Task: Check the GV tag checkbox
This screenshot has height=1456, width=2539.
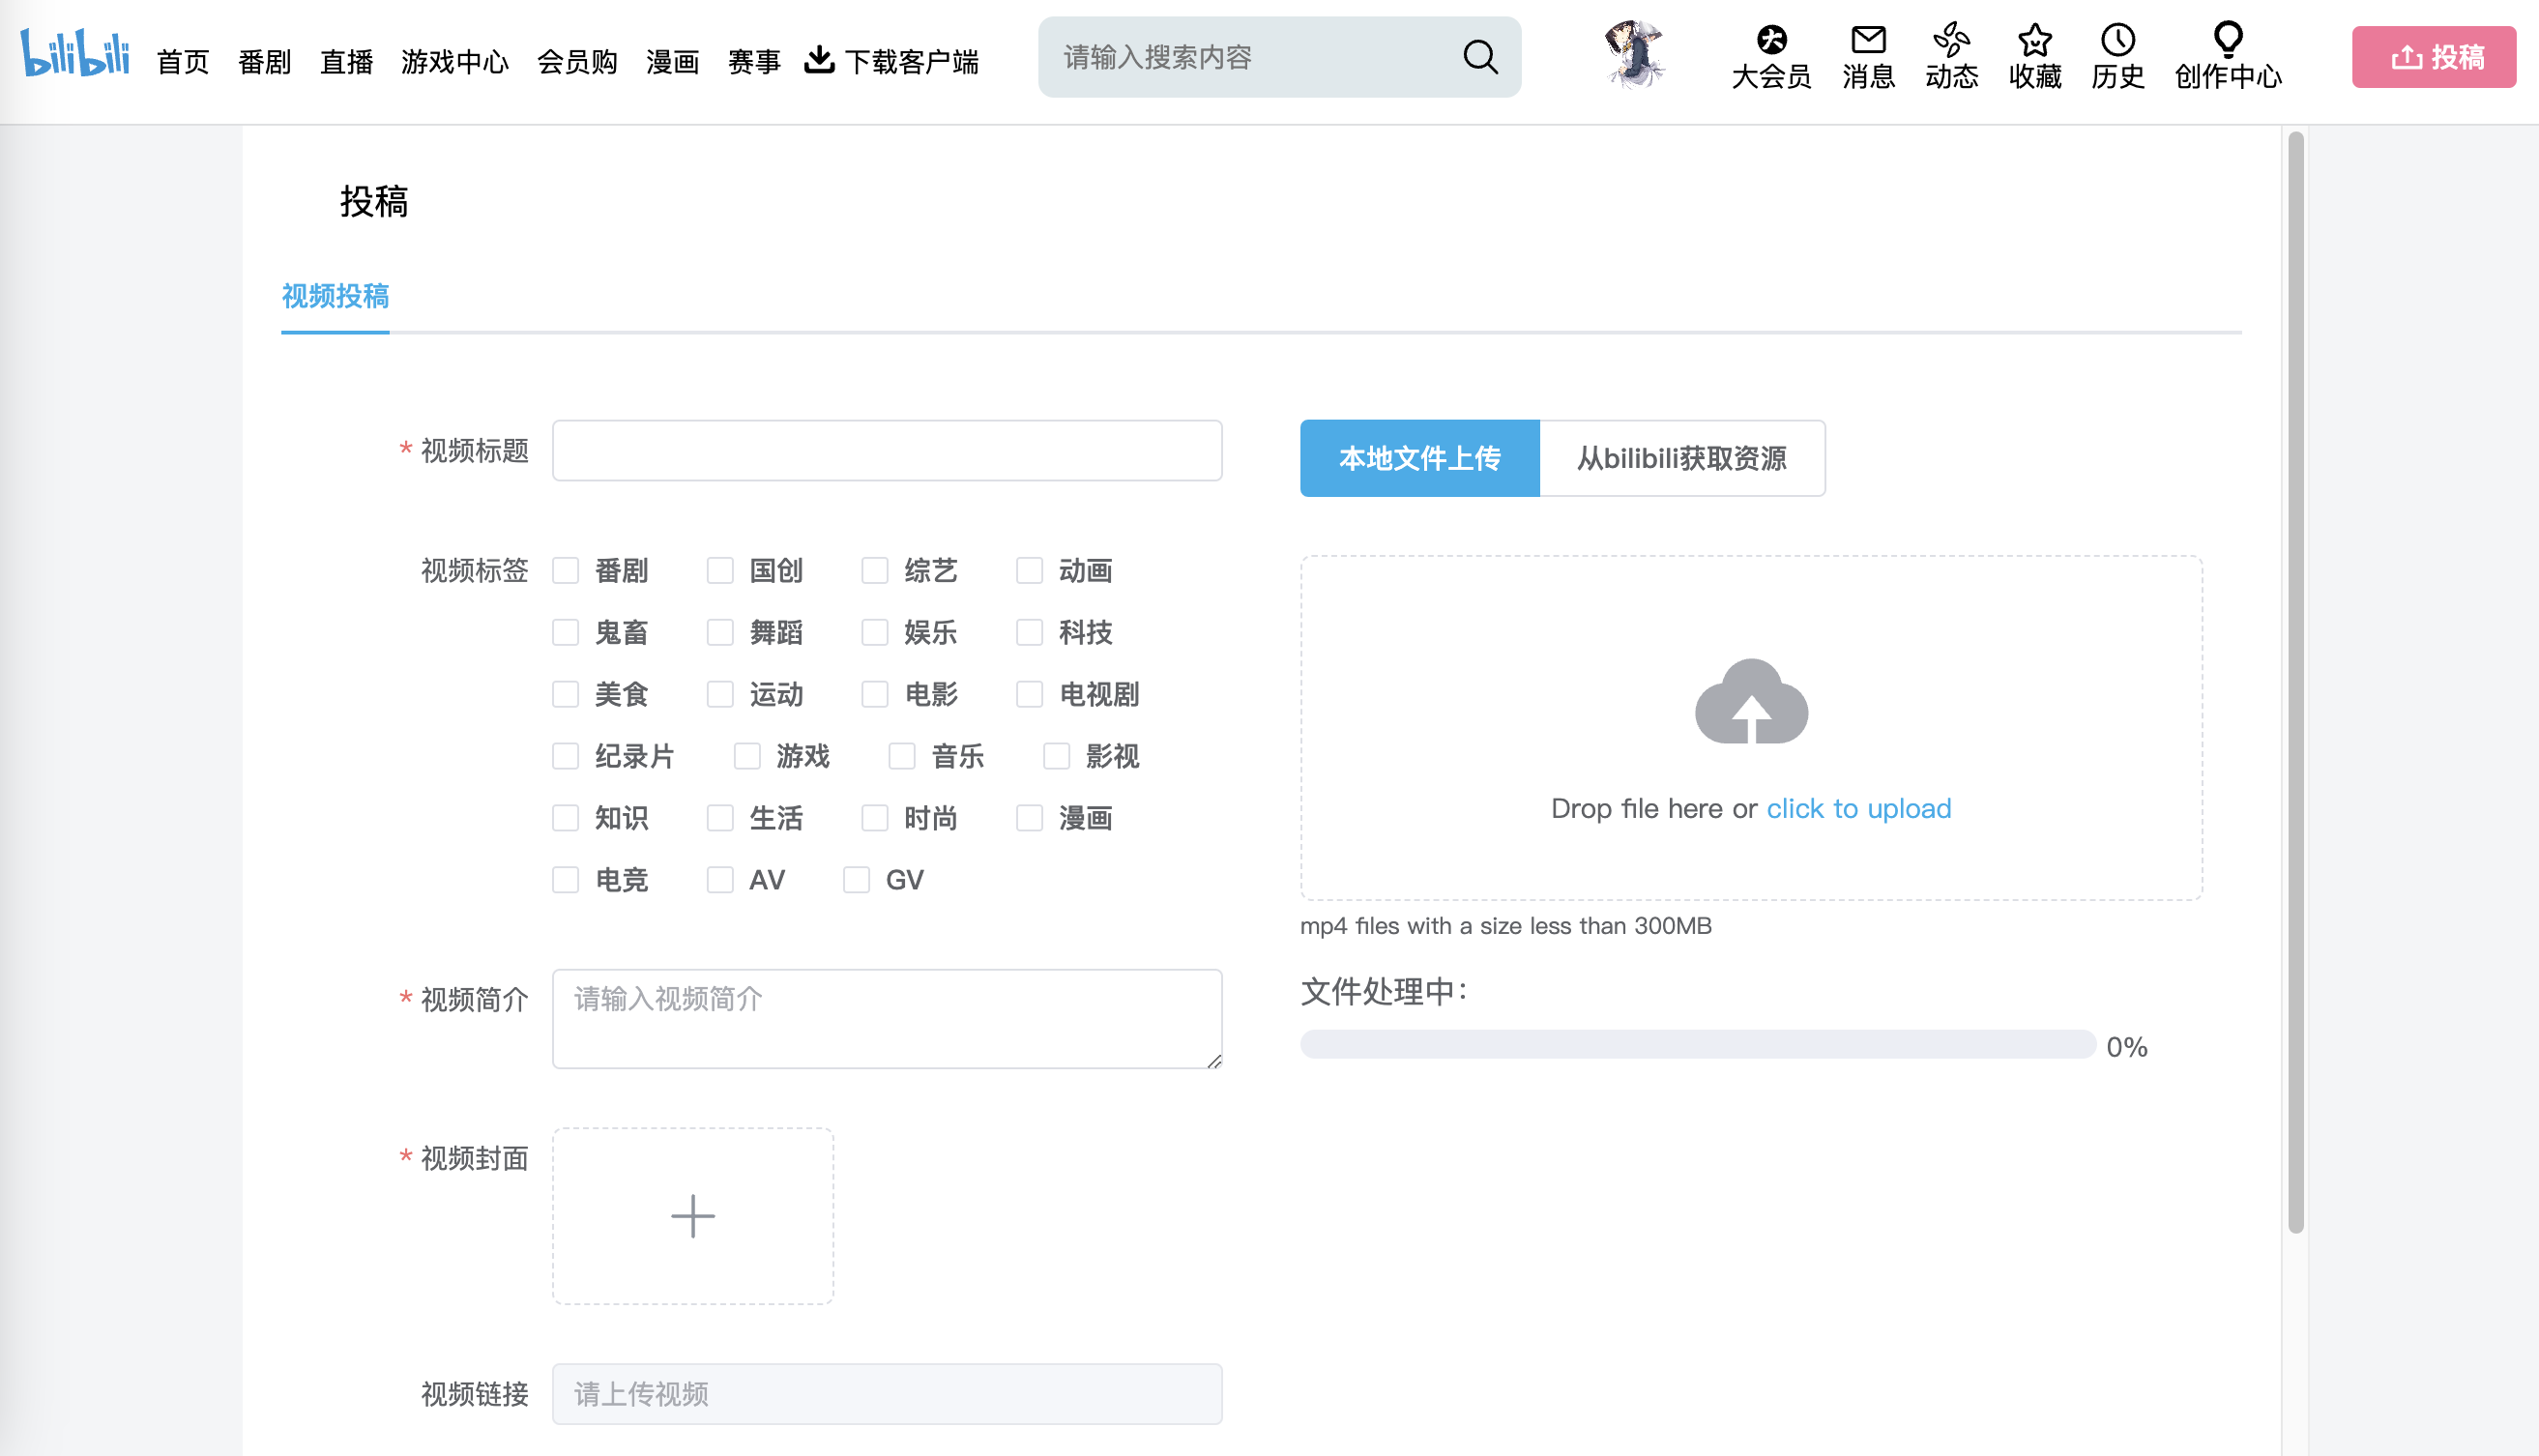Action: [x=856, y=880]
